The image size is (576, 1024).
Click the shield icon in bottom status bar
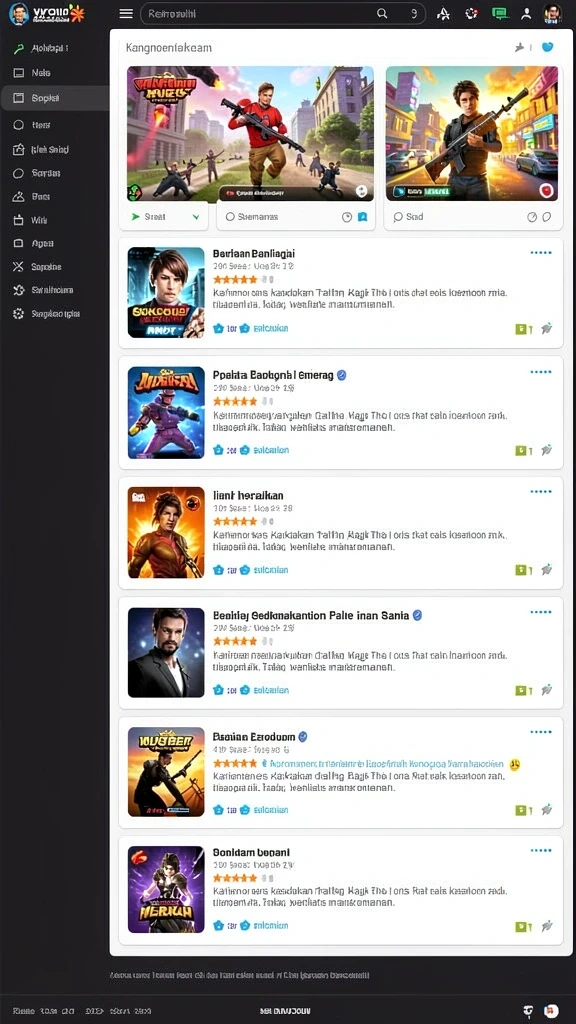pyautogui.click(x=528, y=1010)
